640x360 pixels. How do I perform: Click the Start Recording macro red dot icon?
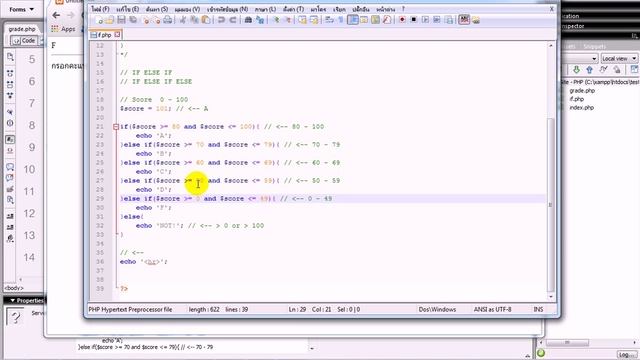[402, 20]
